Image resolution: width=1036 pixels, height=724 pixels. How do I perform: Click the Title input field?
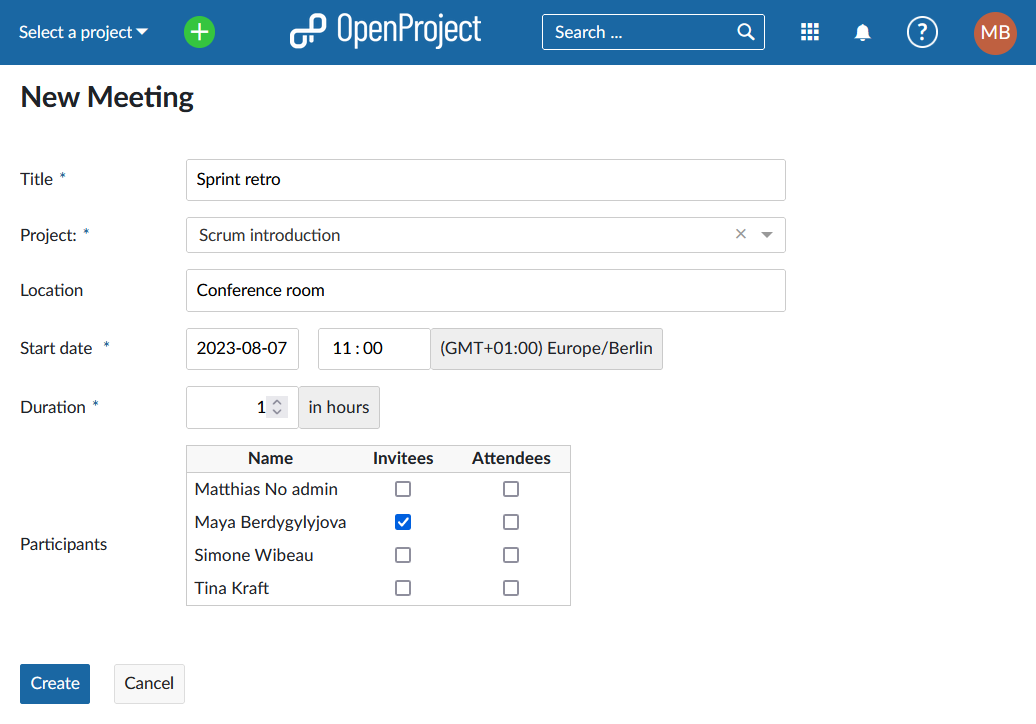coord(485,180)
